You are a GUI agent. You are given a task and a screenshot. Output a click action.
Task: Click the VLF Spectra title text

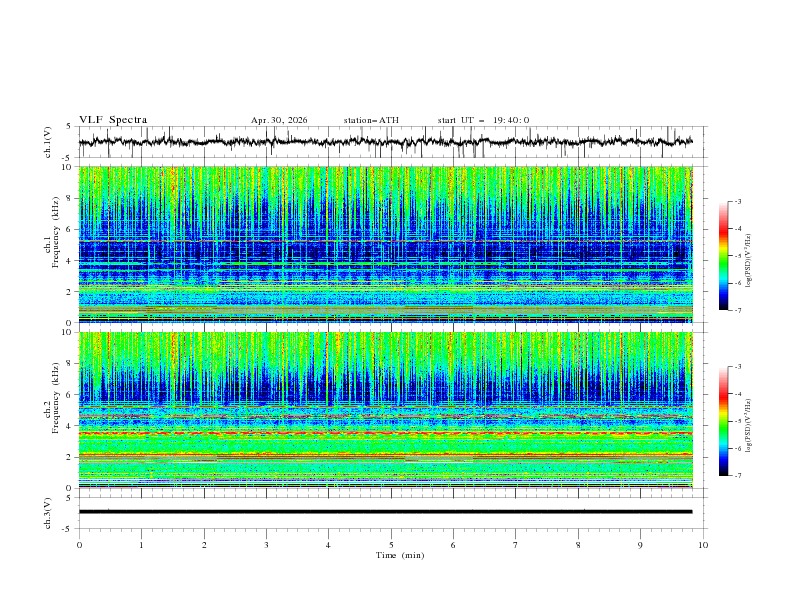coord(113,120)
